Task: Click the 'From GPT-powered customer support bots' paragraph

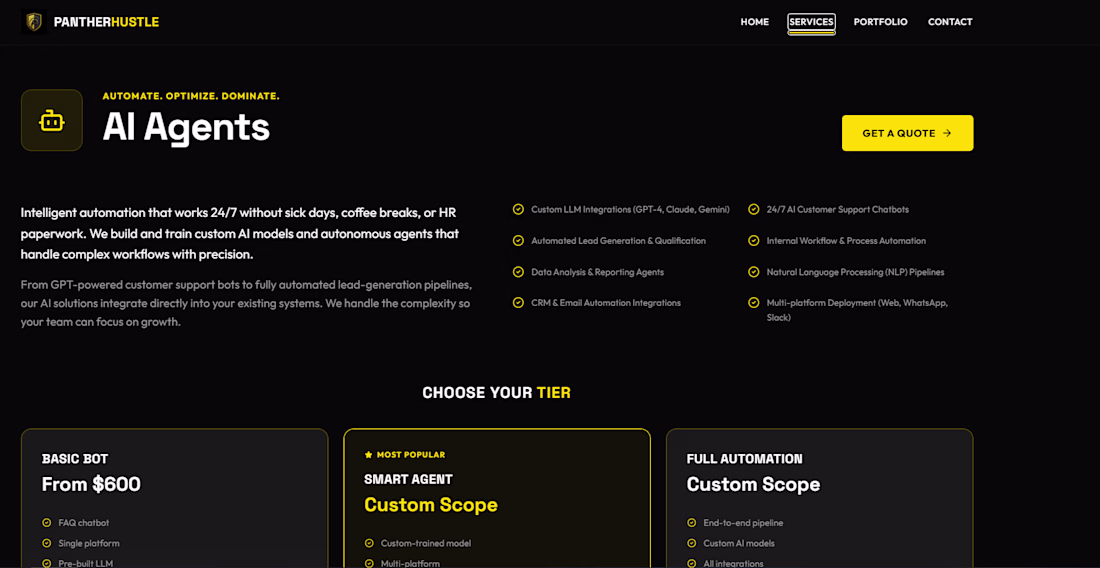Action: [x=246, y=304]
